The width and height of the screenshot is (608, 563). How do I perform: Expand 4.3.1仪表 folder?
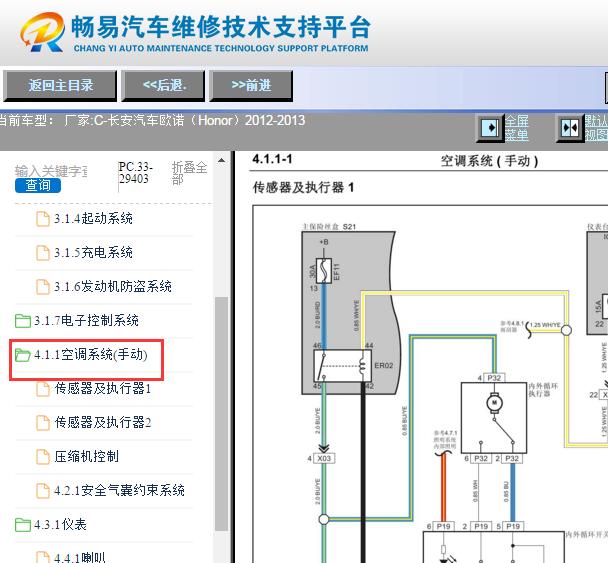pos(60,525)
